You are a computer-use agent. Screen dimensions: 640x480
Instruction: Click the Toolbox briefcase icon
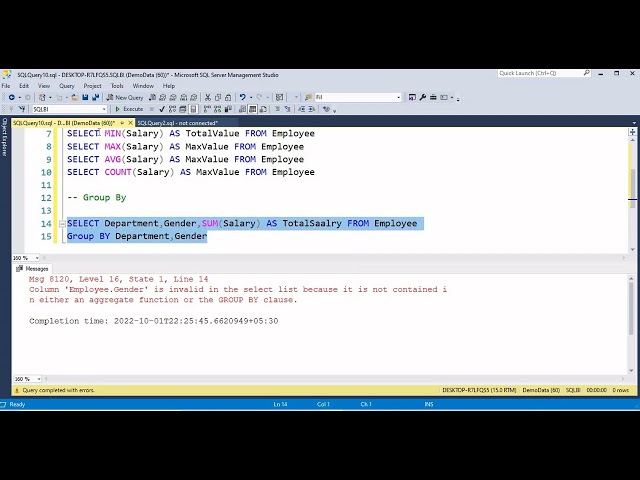(433, 98)
